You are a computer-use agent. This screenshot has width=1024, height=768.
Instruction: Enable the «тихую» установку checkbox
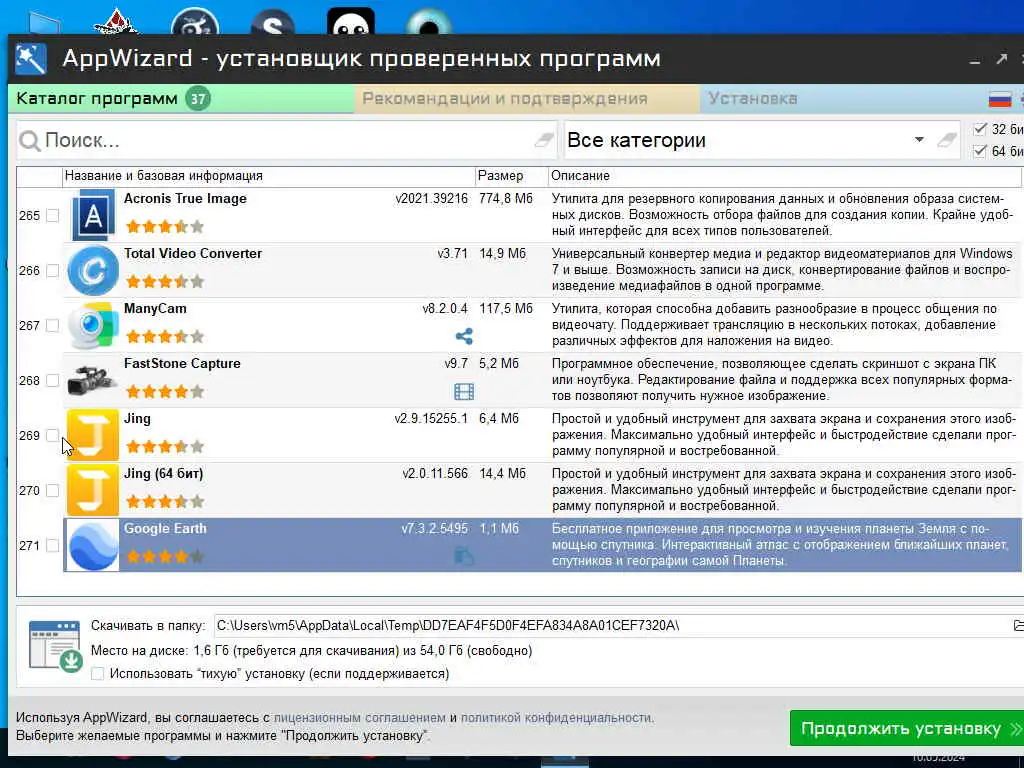[x=97, y=674]
